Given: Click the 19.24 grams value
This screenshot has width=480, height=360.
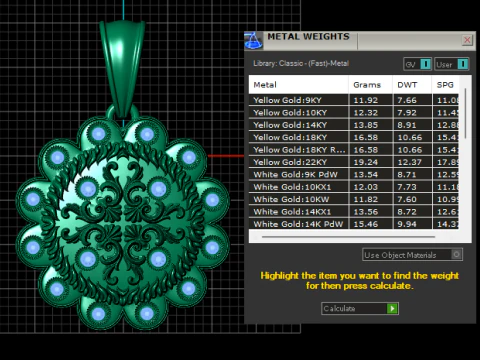Looking at the screenshot, I should tap(366, 162).
